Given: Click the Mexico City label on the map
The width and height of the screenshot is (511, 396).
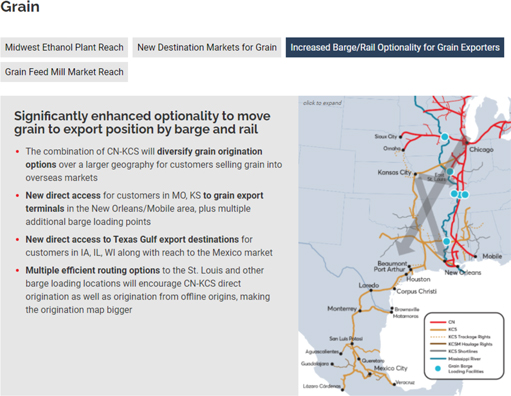Looking at the screenshot, I should [390, 368].
